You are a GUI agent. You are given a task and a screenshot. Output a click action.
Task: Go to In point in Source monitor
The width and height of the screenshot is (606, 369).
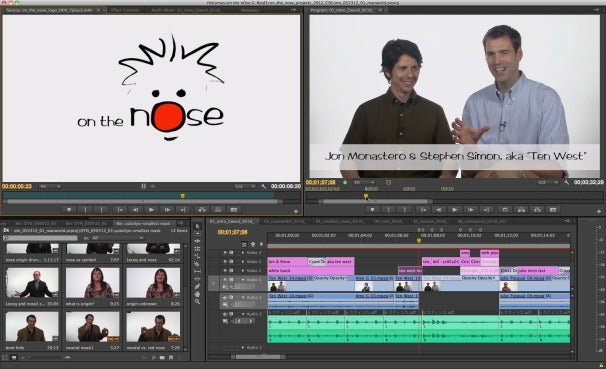point(120,209)
